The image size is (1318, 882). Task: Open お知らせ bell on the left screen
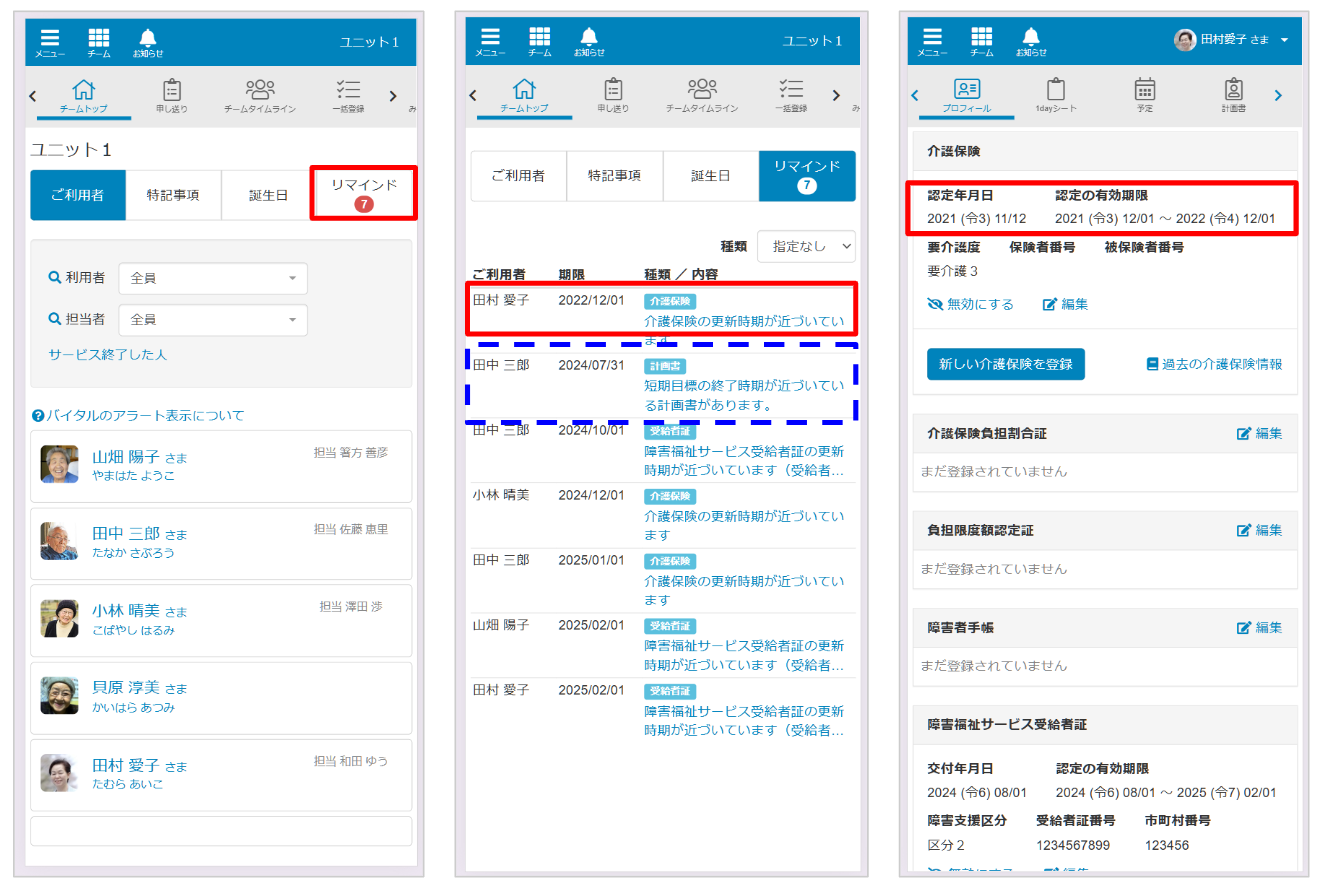click(x=148, y=41)
